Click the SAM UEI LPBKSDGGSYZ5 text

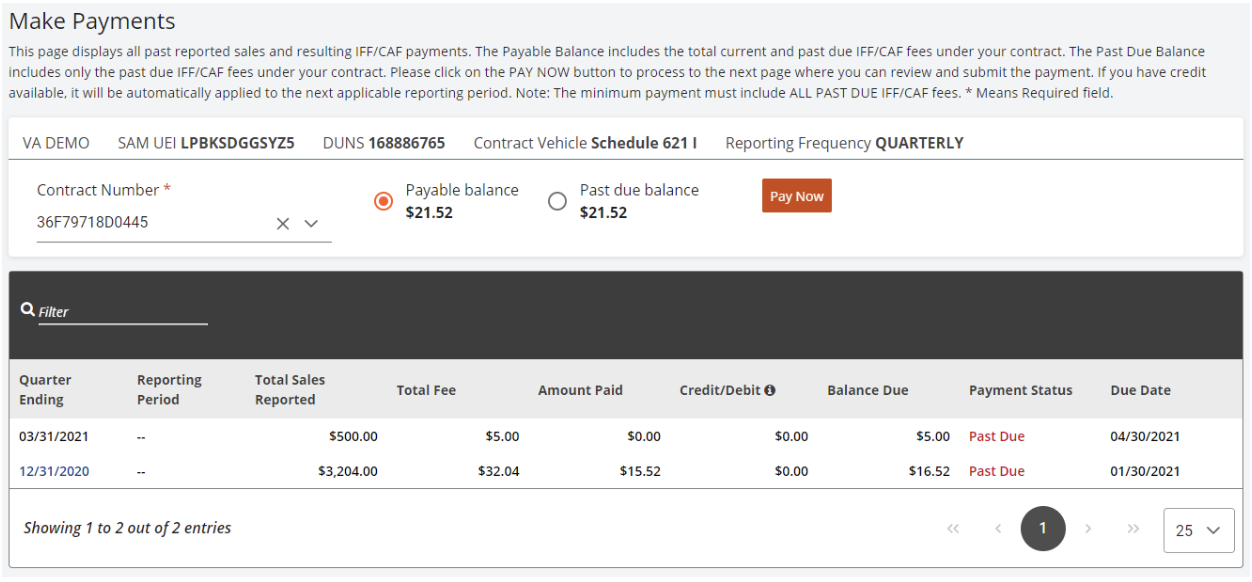206,143
